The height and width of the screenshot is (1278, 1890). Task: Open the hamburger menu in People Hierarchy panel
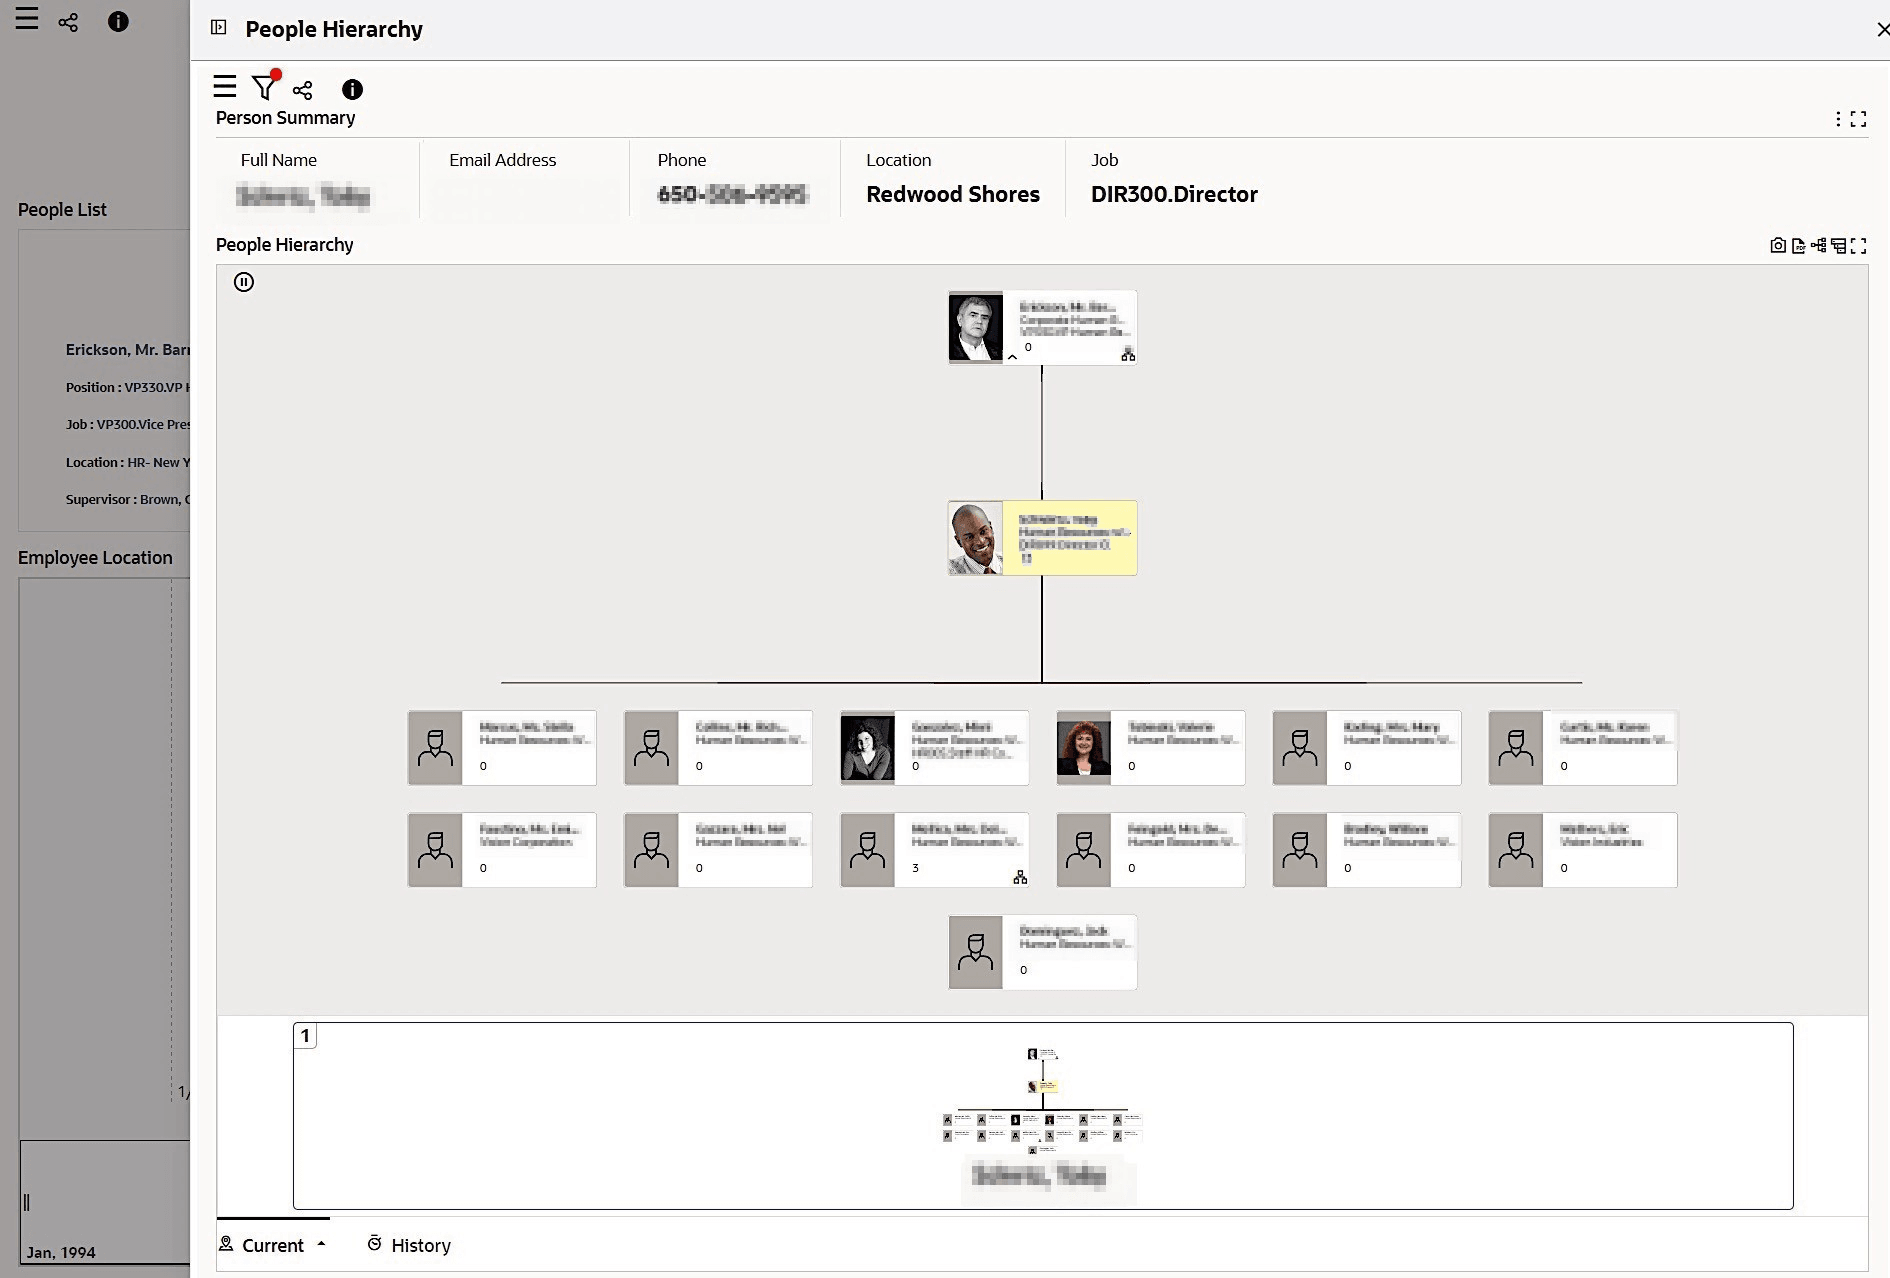tap(225, 87)
